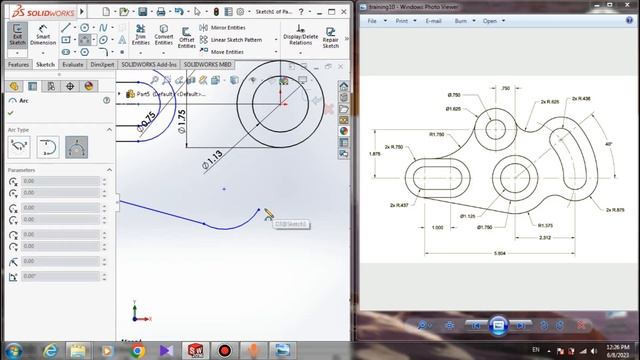Click arc radius parameter field
640x360 pixels.
click(60, 261)
